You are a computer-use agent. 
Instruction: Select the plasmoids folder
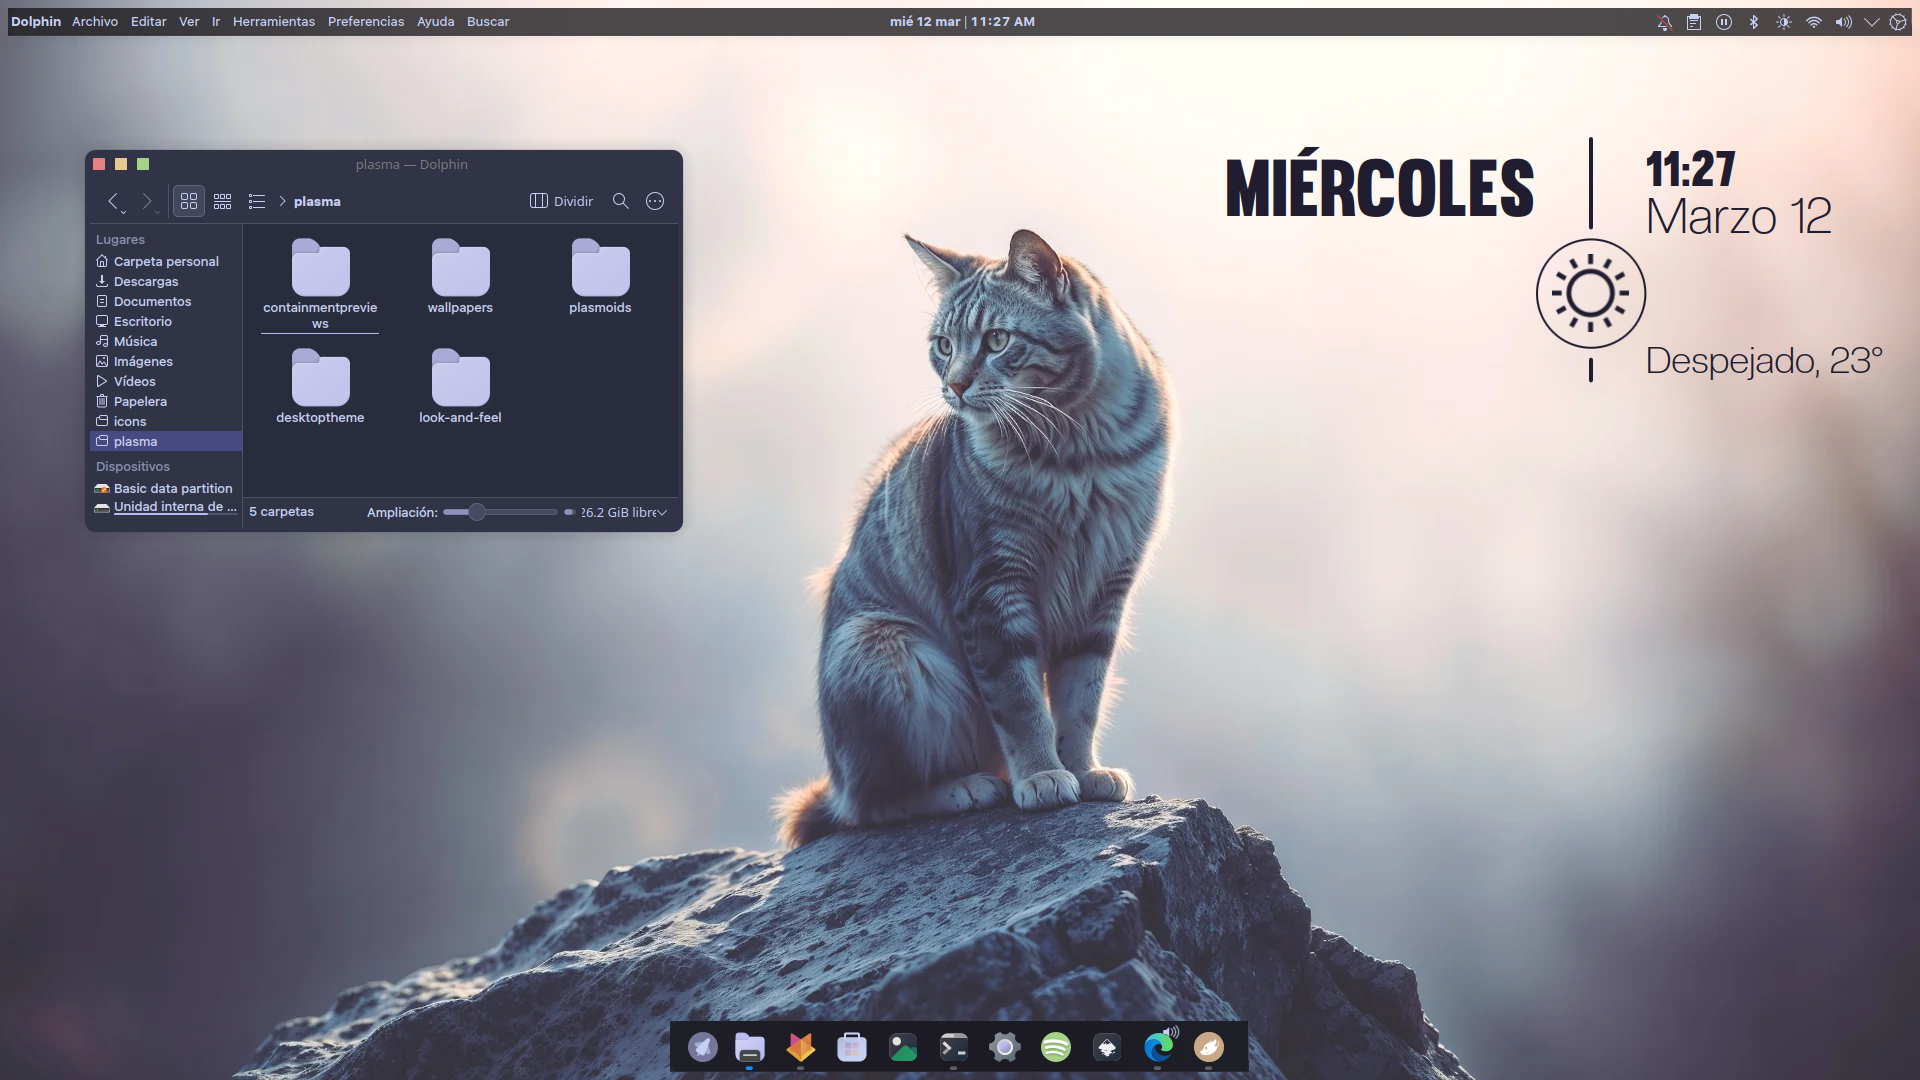(x=600, y=277)
